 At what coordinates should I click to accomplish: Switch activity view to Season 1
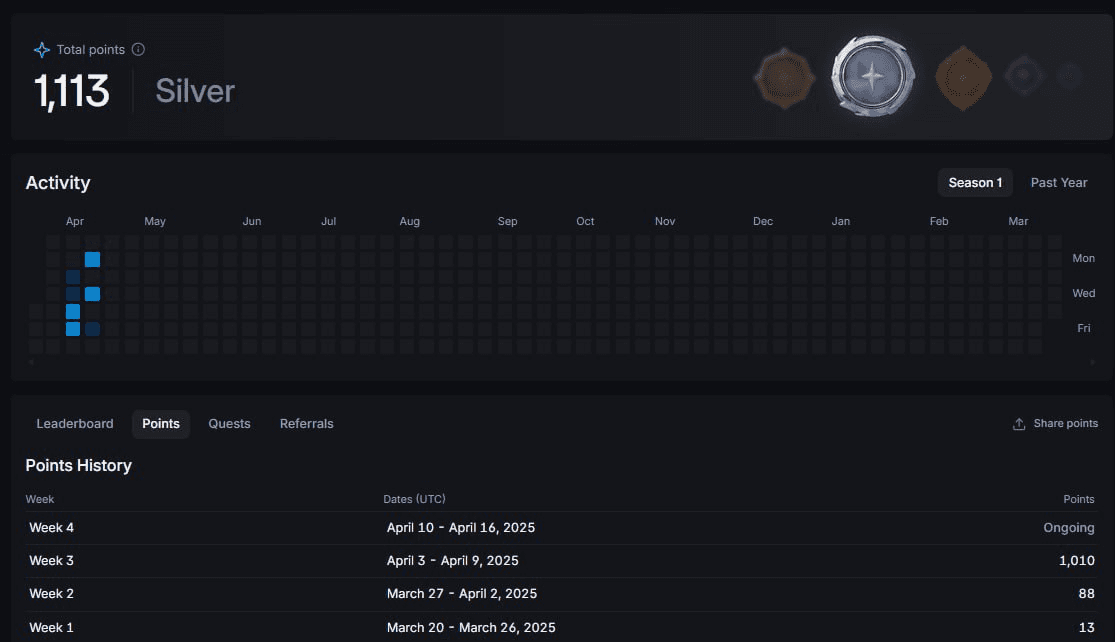click(975, 183)
